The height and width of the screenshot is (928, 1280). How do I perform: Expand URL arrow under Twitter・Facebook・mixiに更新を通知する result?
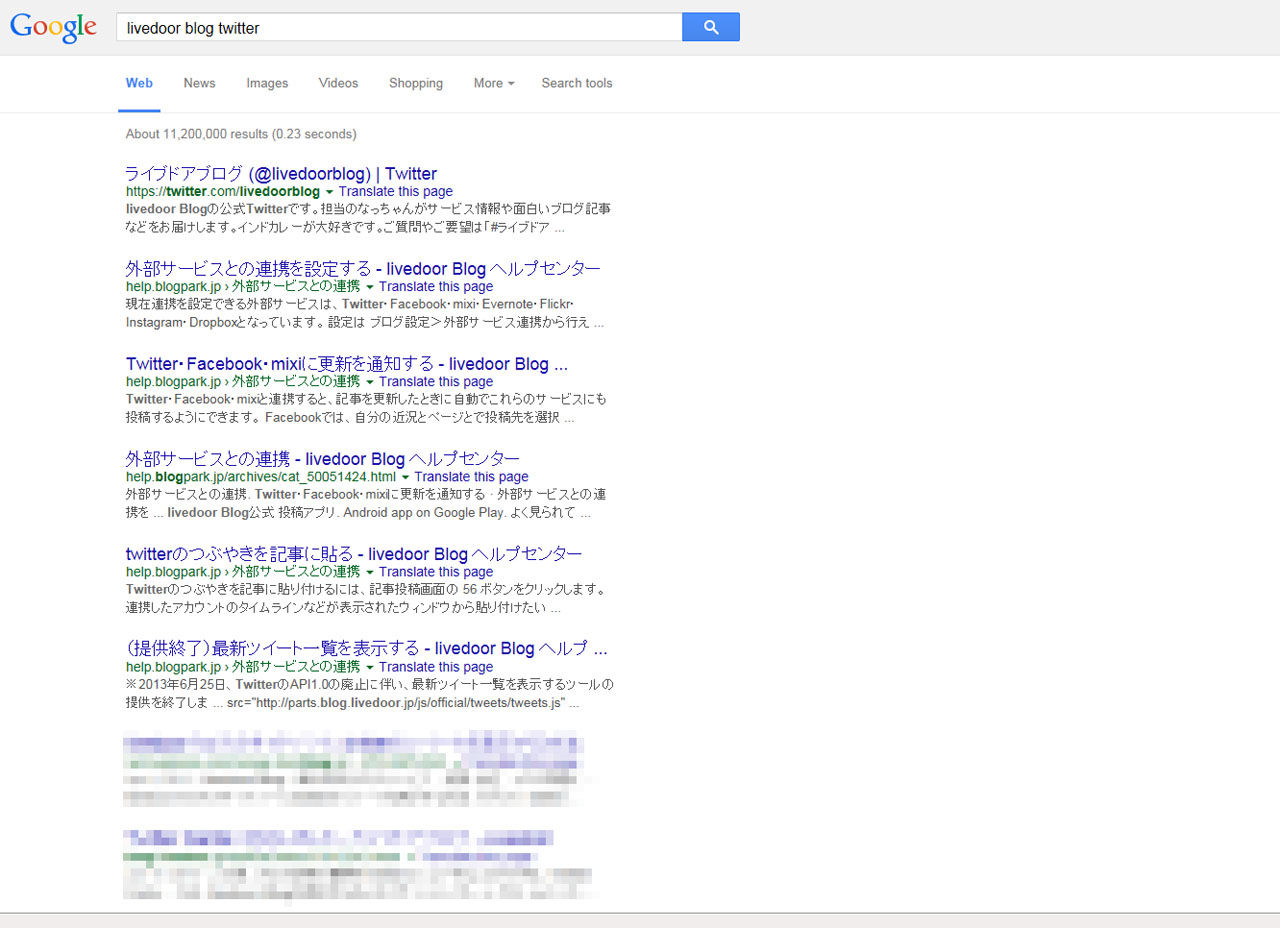(369, 382)
